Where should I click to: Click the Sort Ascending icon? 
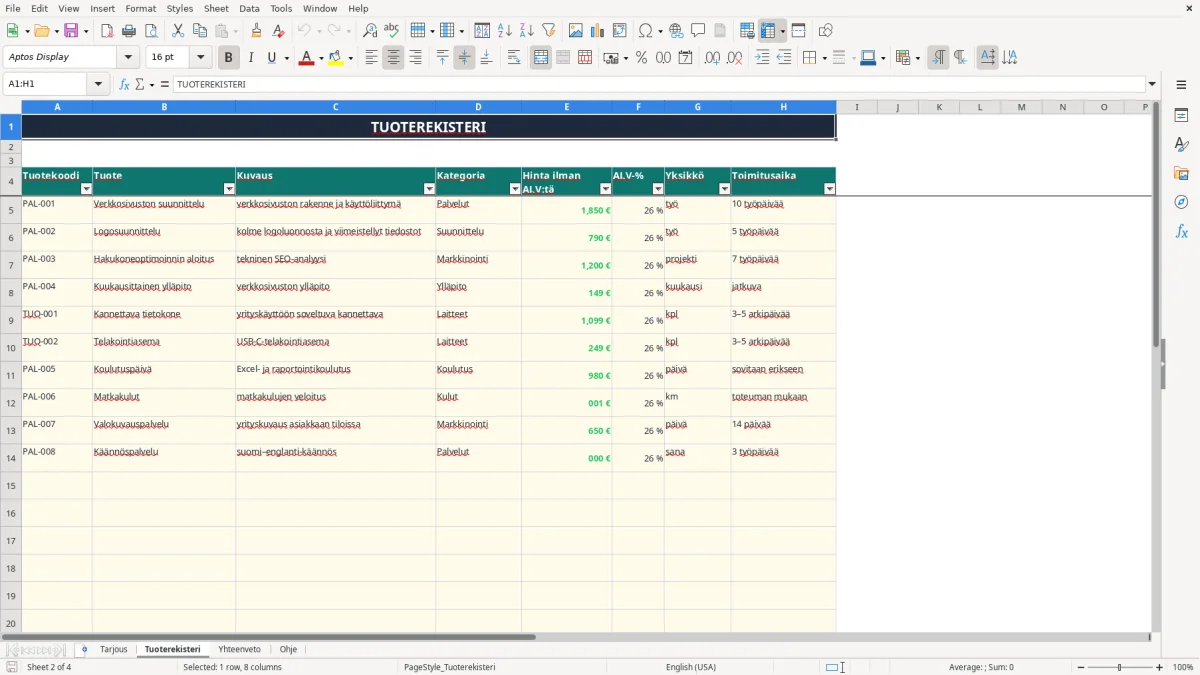tap(505, 31)
